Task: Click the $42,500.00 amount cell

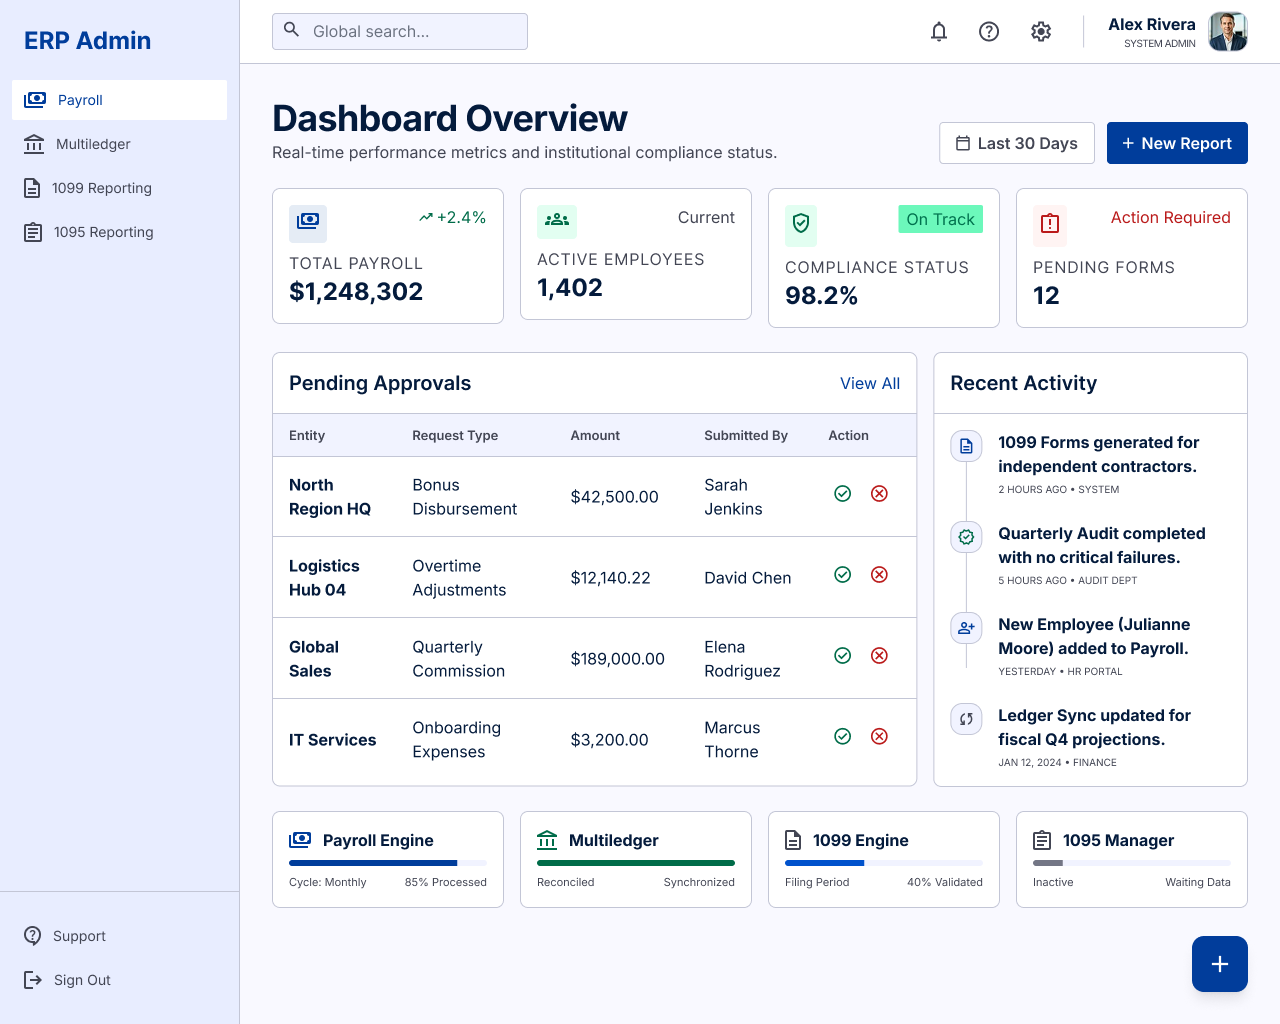Action: click(615, 497)
